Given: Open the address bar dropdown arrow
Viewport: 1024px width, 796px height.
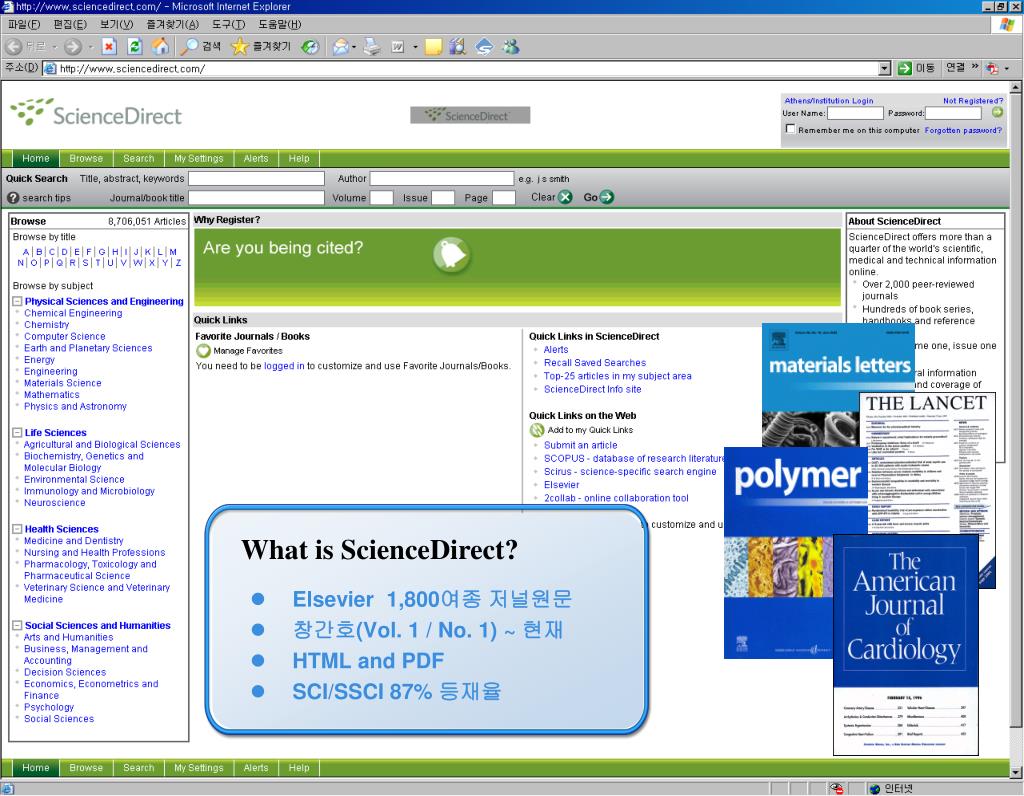Looking at the screenshot, I should 885,68.
